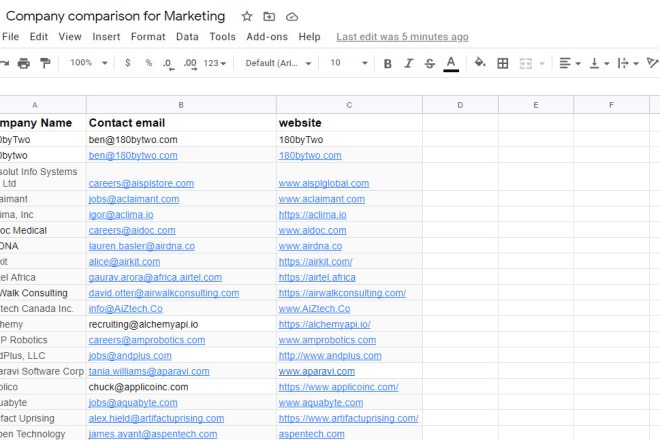Open the james.avant@aspentech.com link
This screenshot has width=660, height=440.
point(153,434)
